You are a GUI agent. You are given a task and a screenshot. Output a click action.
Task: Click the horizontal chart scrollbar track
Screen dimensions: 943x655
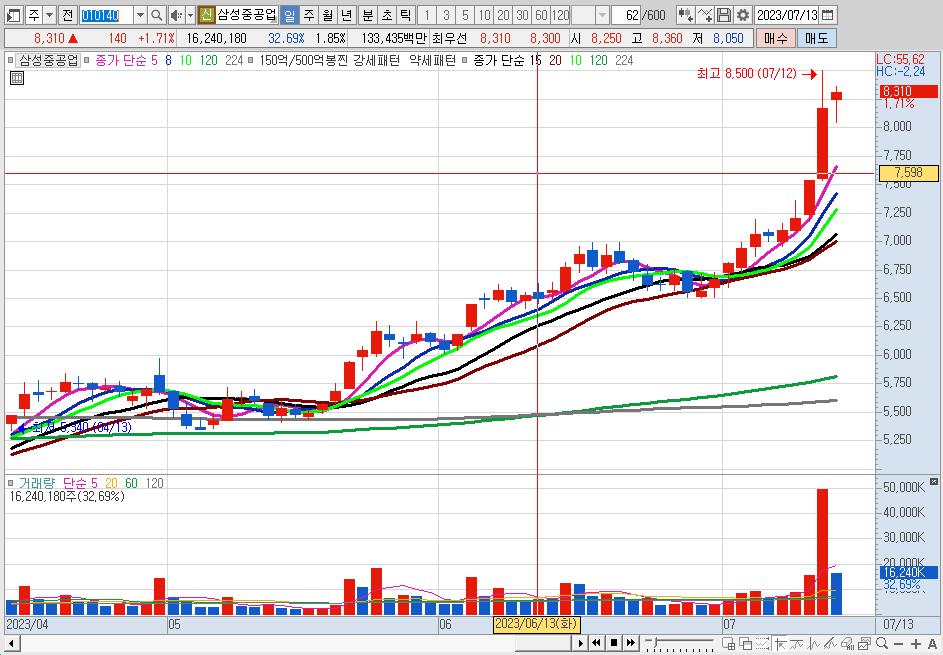point(295,644)
